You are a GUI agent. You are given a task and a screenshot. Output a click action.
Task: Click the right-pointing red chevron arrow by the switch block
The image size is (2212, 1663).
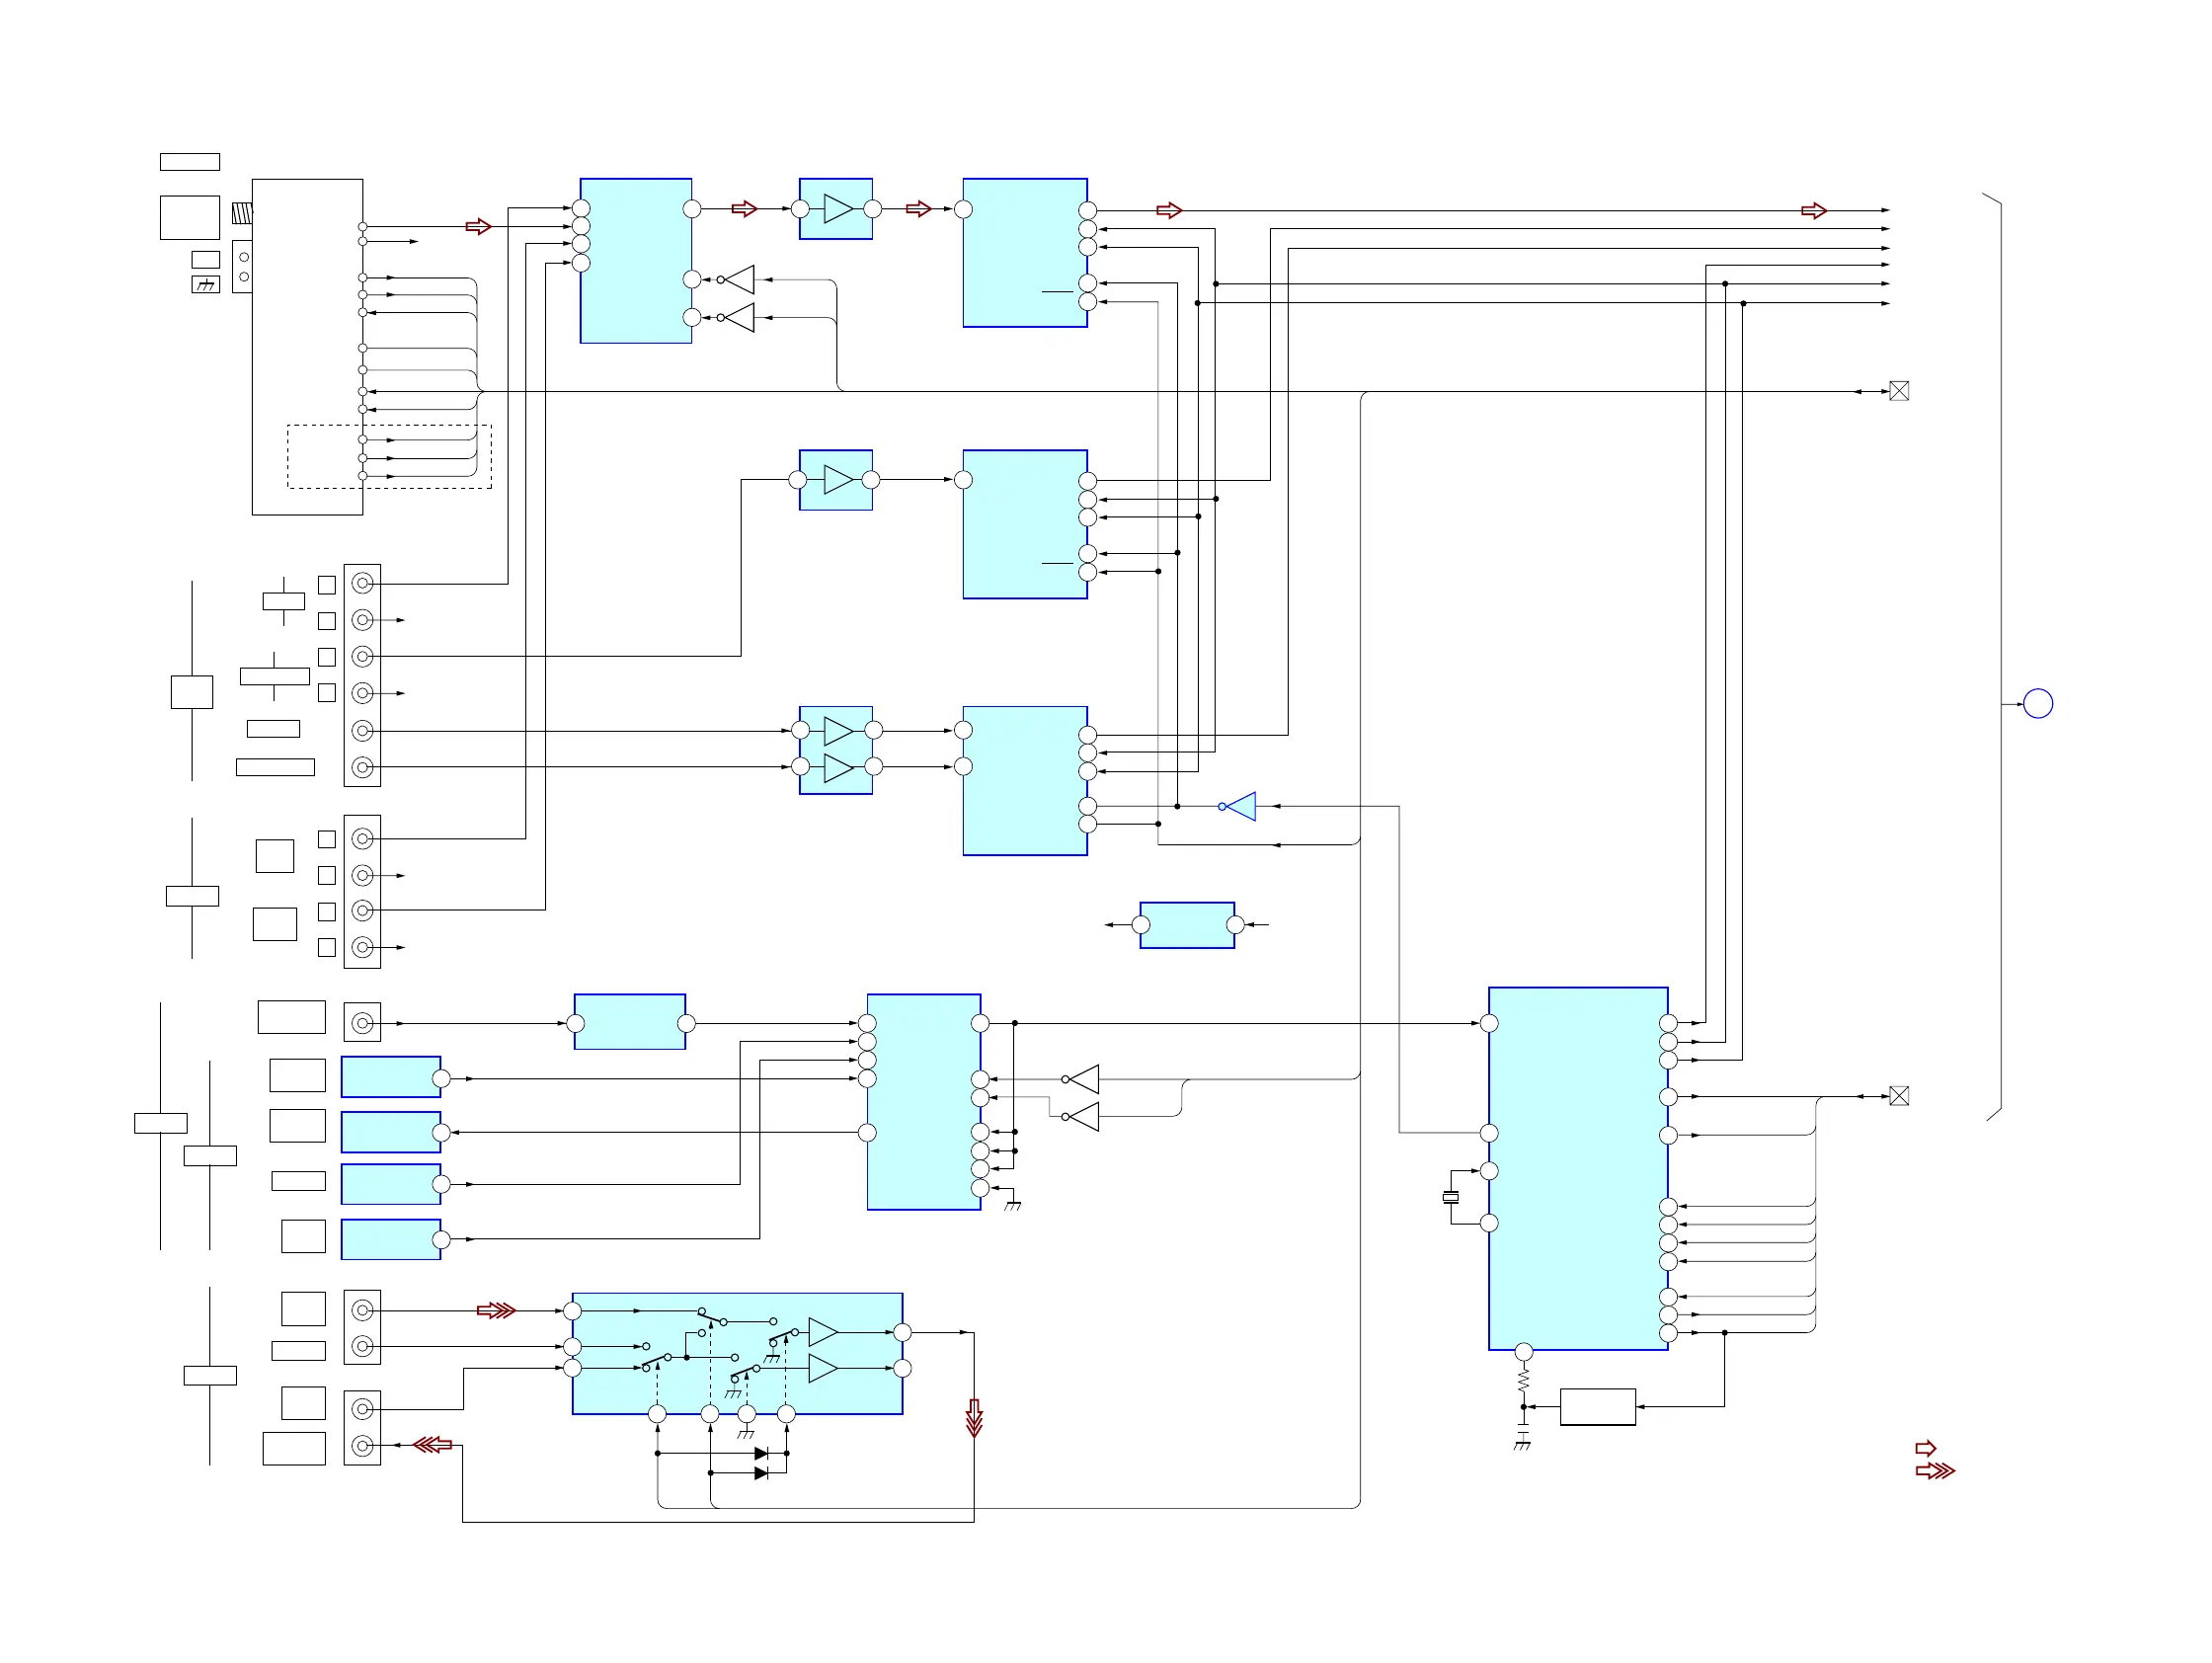(x=496, y=1310)
